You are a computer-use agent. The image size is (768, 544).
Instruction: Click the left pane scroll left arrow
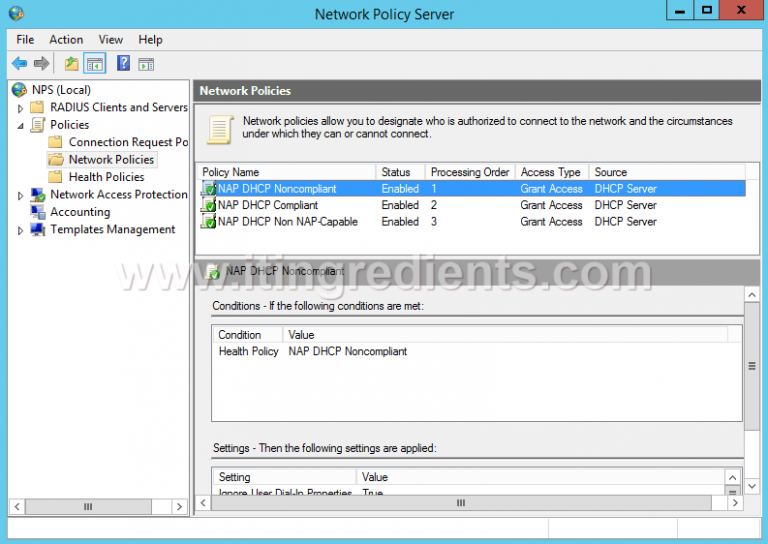(17, 506)
